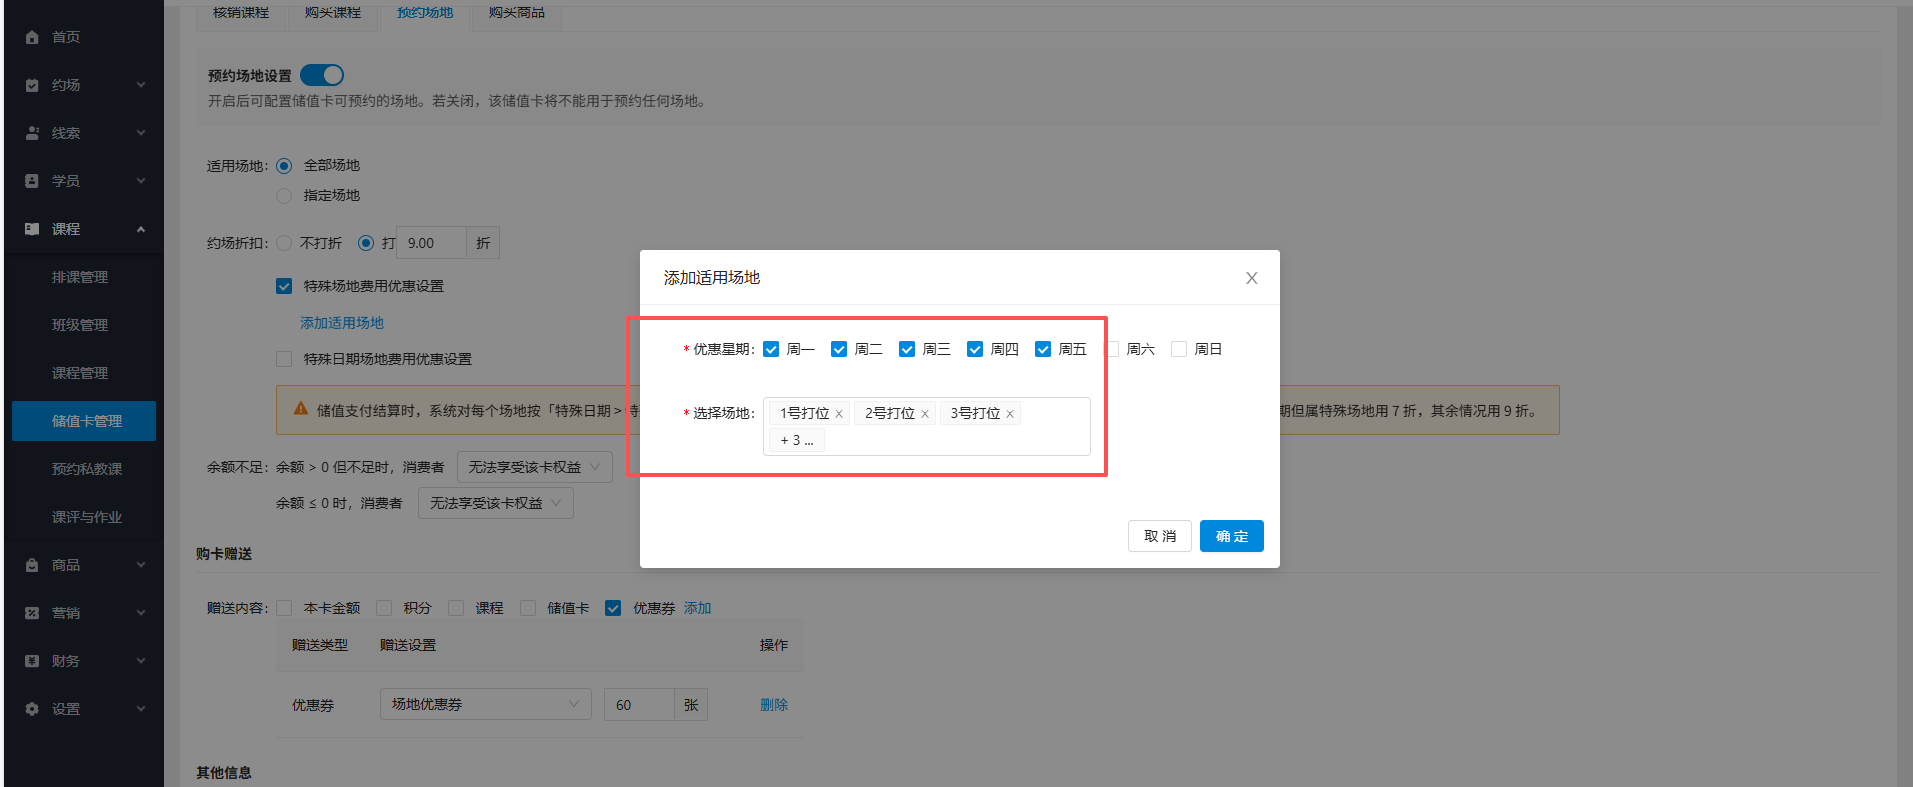
Task: Select the 不打折 radio option
Action: click(x=284, y=243)
